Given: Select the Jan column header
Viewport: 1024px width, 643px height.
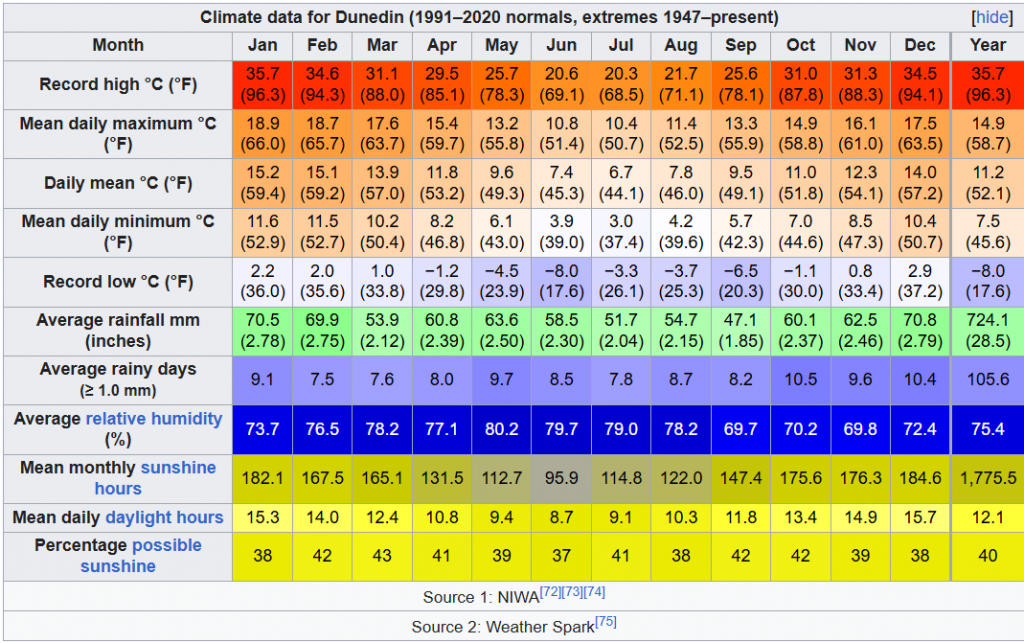Looking at the screenshot, I should 263,46.
